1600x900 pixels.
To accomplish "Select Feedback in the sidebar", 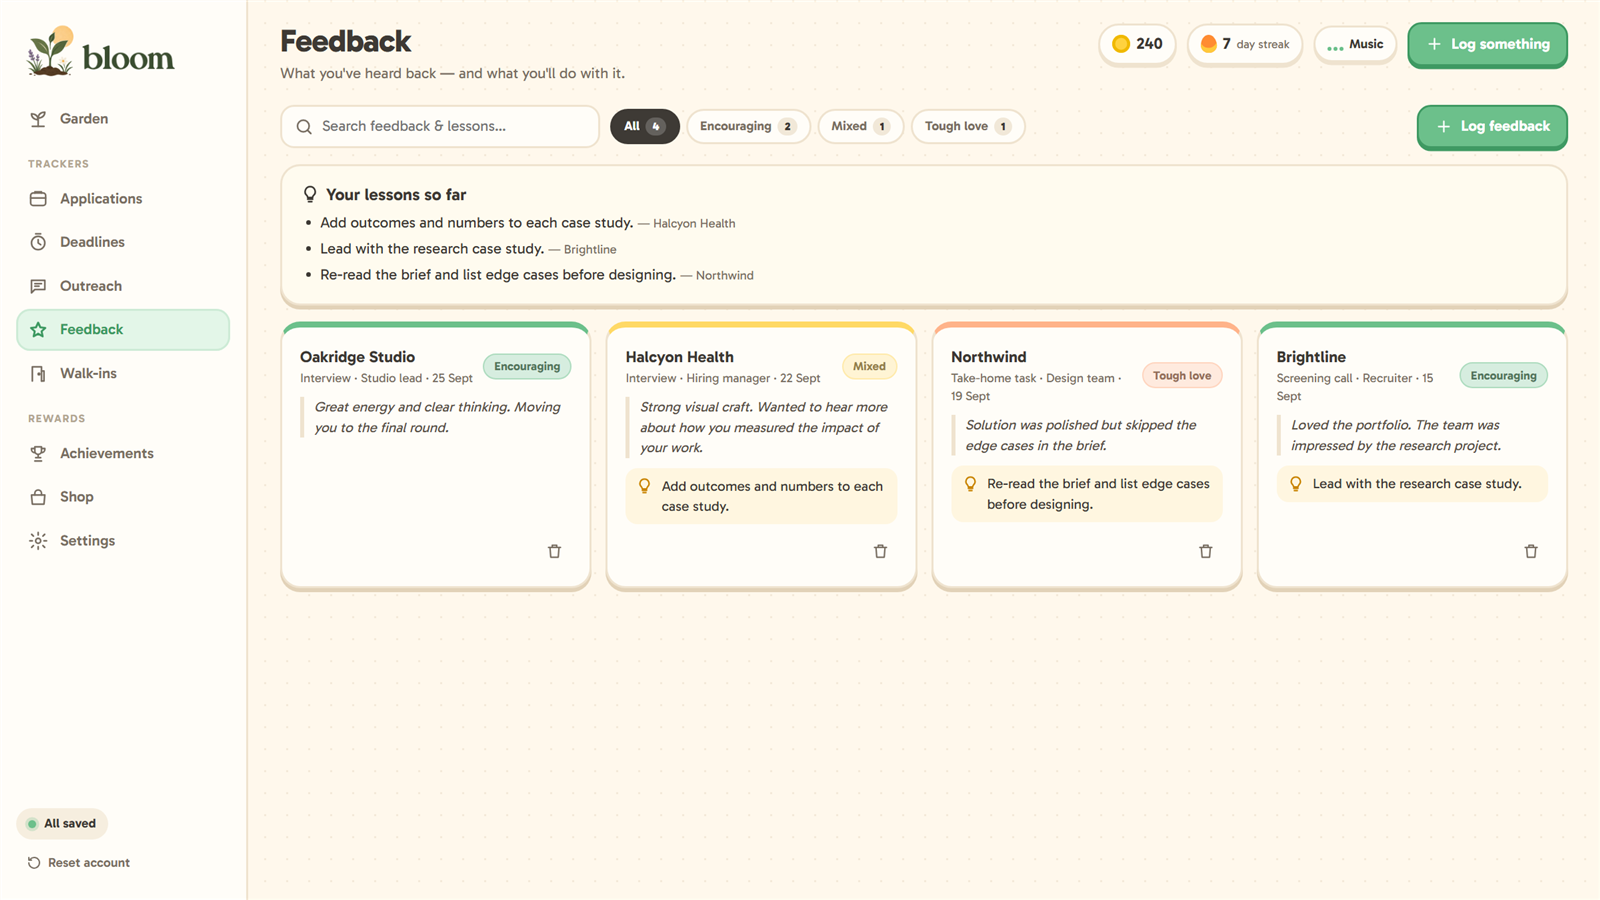I will click(123, 330).
